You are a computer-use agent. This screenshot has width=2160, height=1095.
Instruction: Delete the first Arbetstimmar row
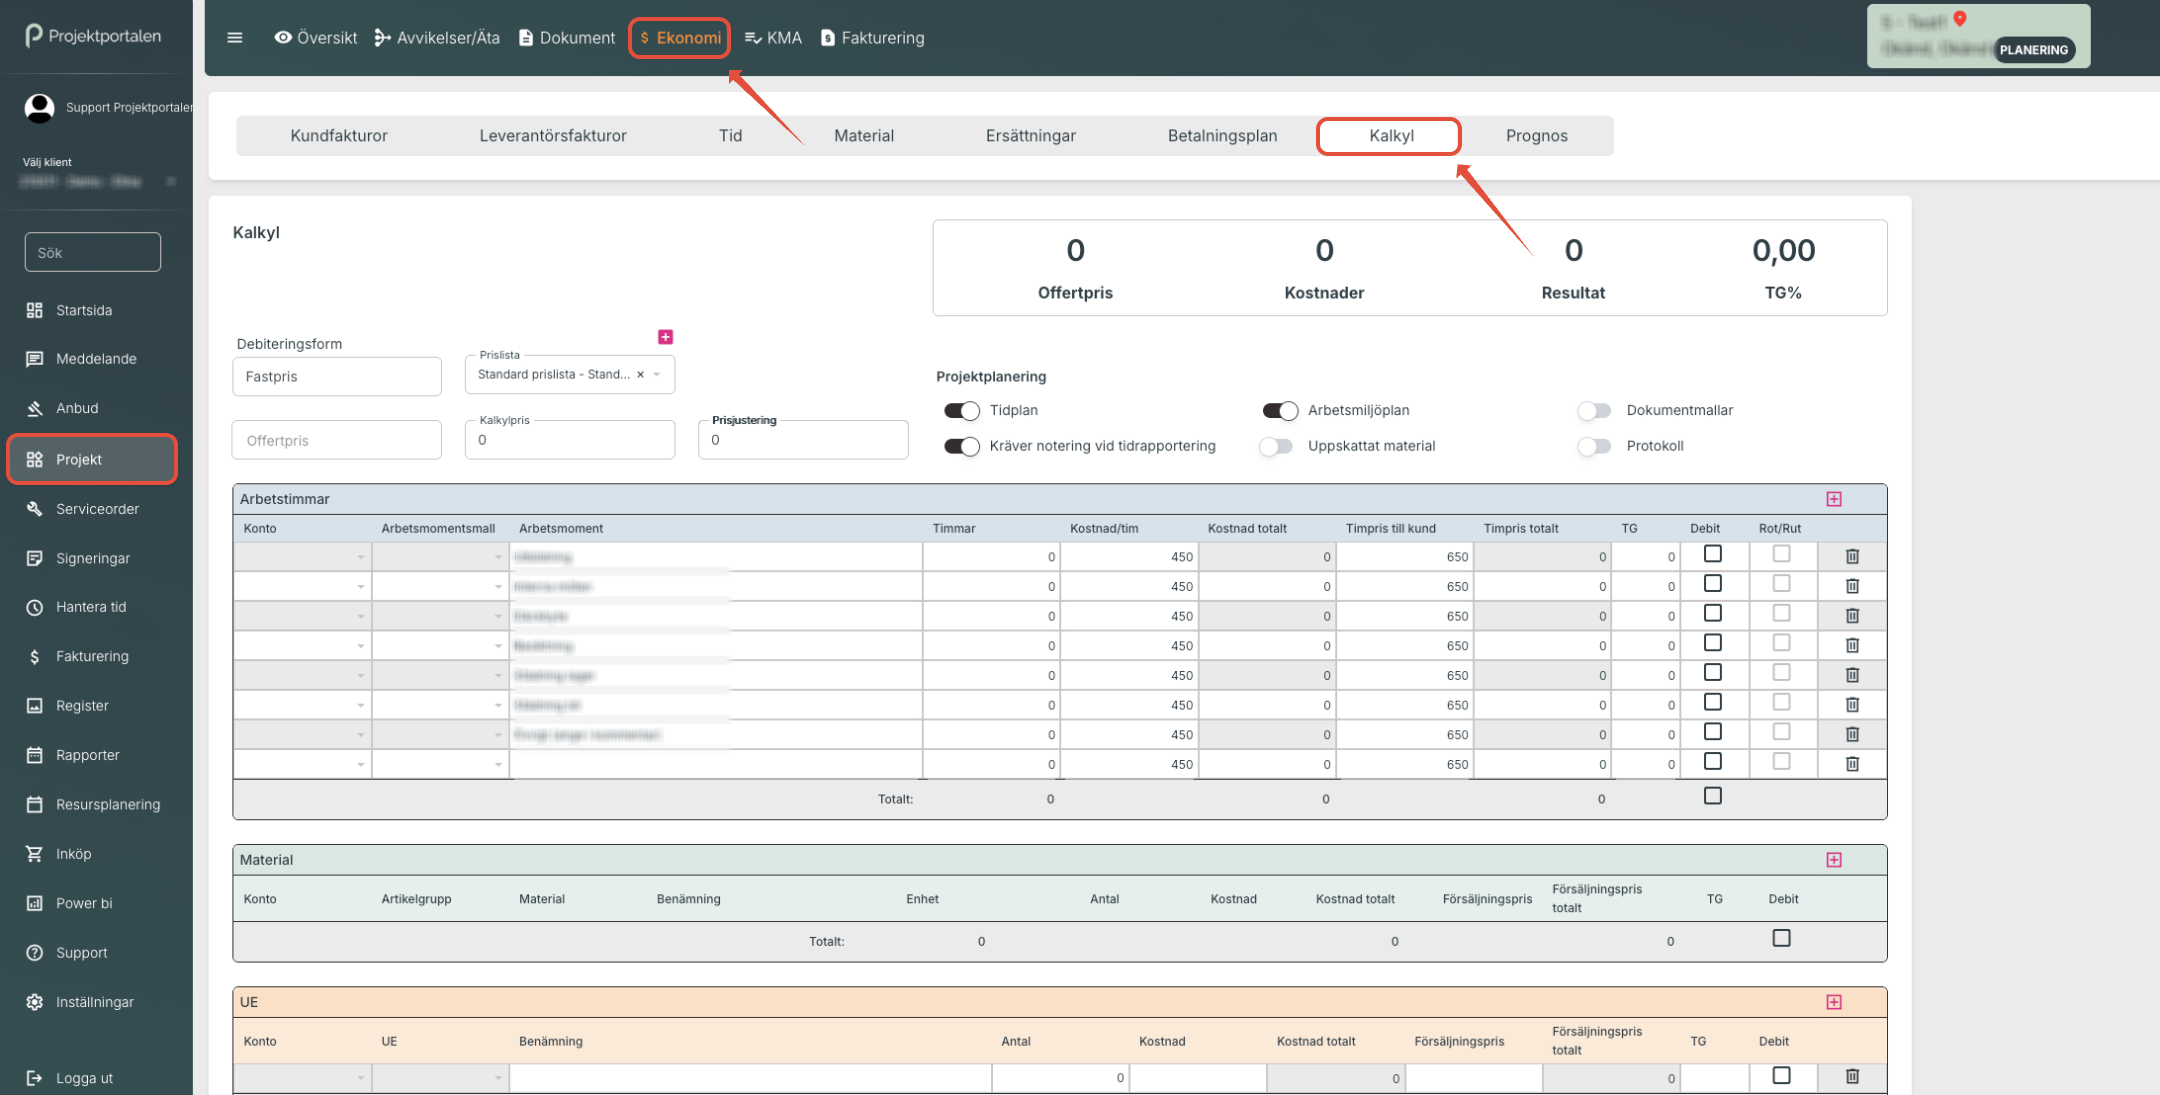point(1851,557)
